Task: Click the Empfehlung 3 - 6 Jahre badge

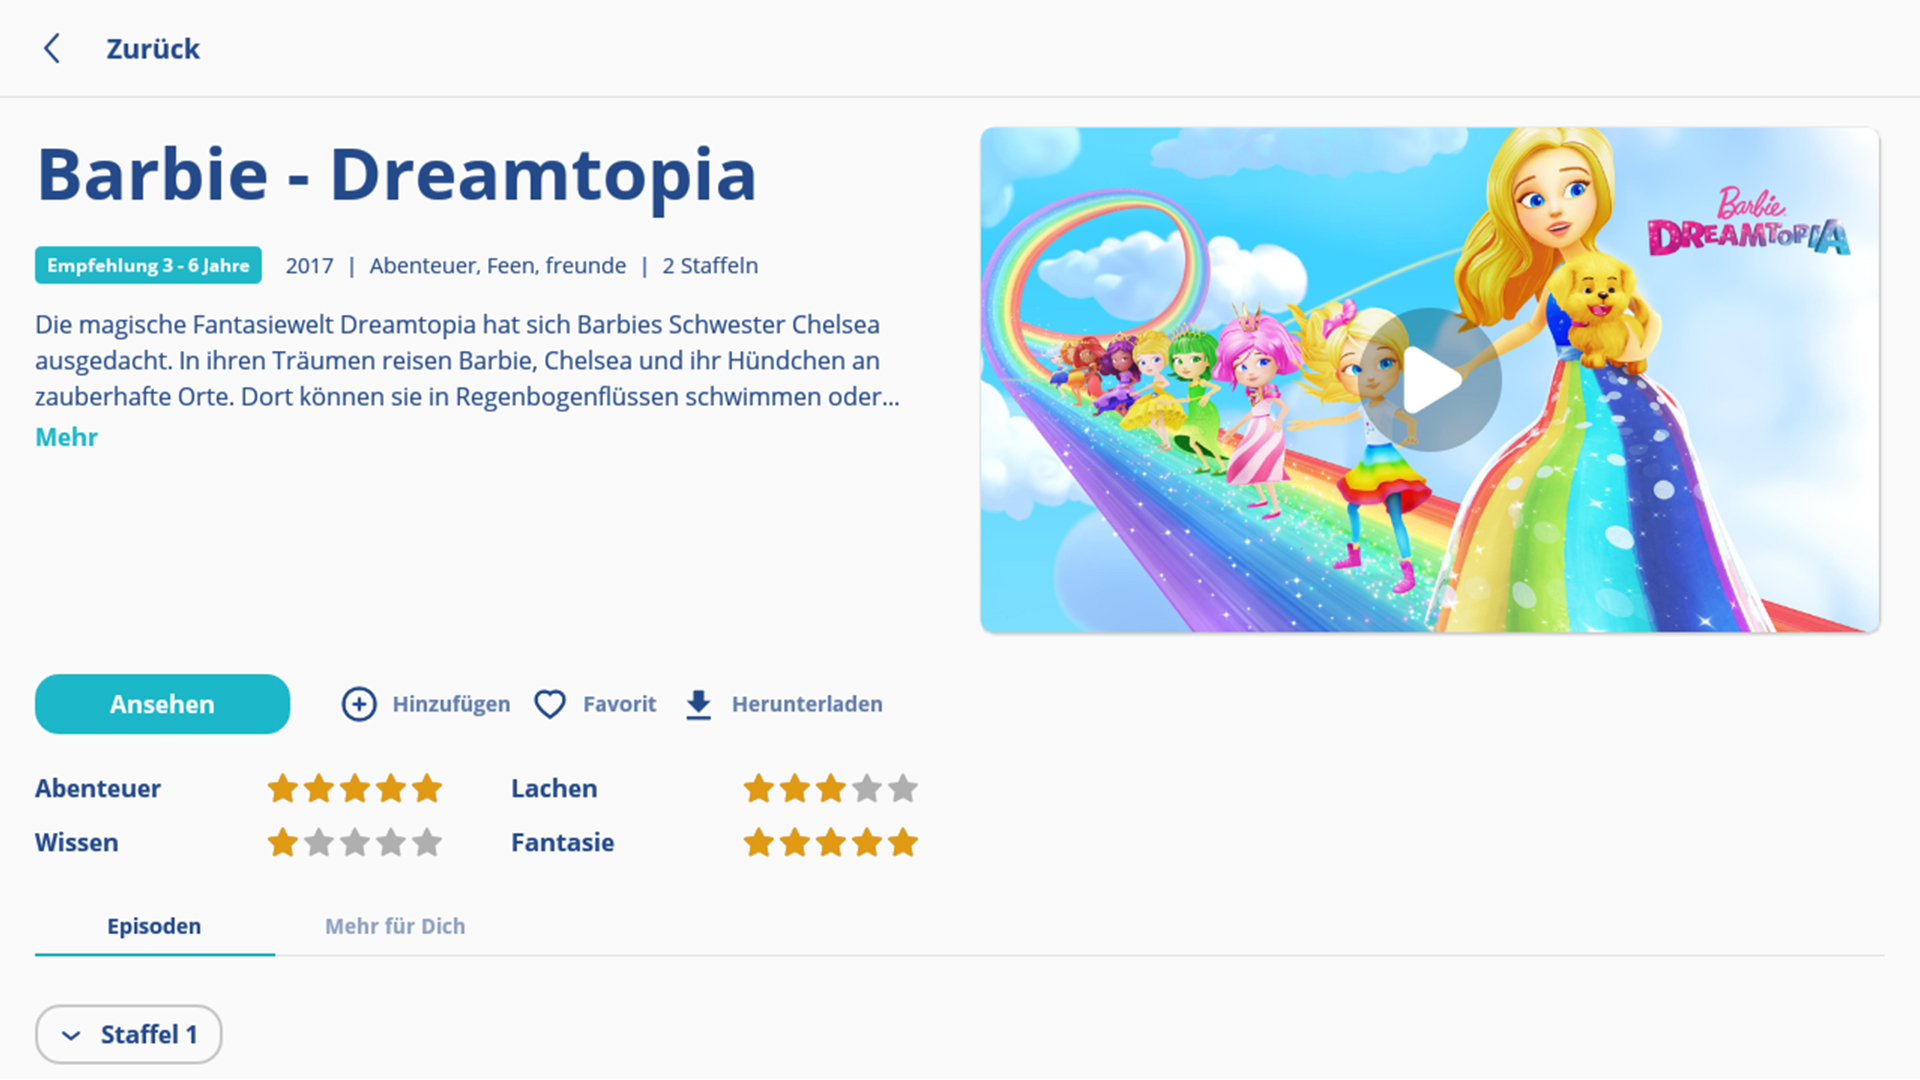Action: coord(148,265)
